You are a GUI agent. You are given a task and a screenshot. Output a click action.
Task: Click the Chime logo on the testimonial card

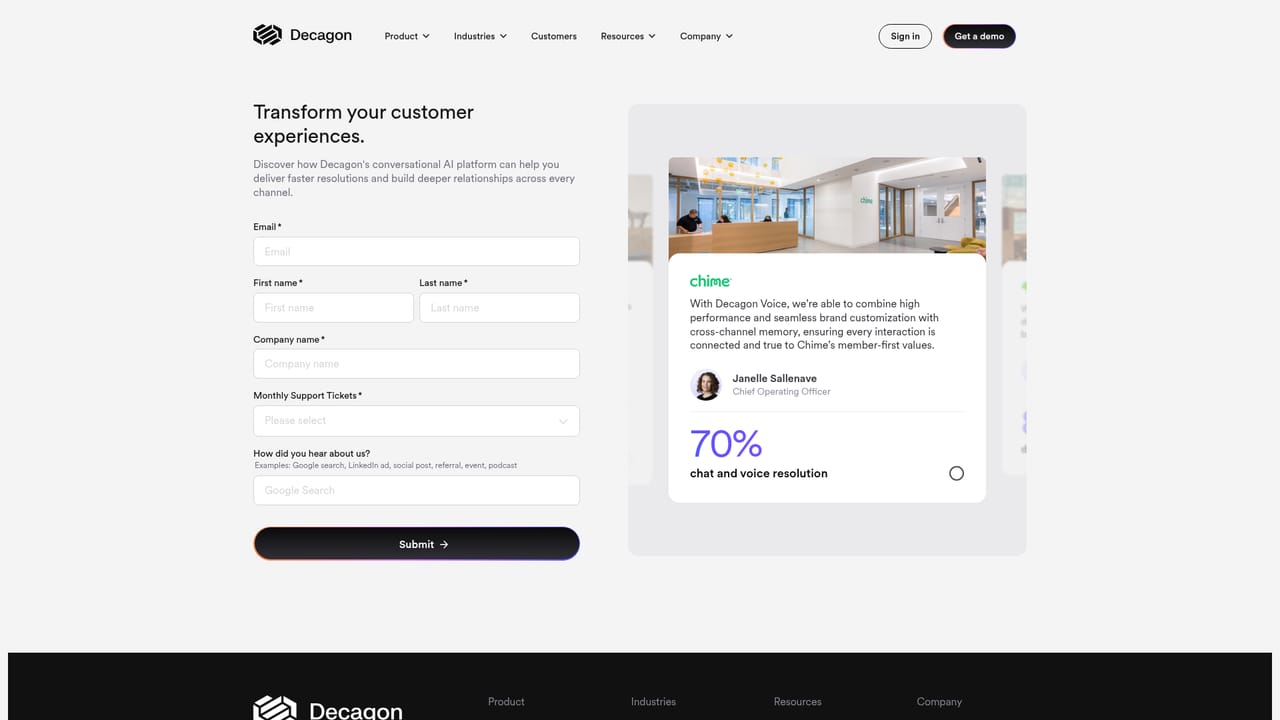pyautogui.click(x=710, y=281)
